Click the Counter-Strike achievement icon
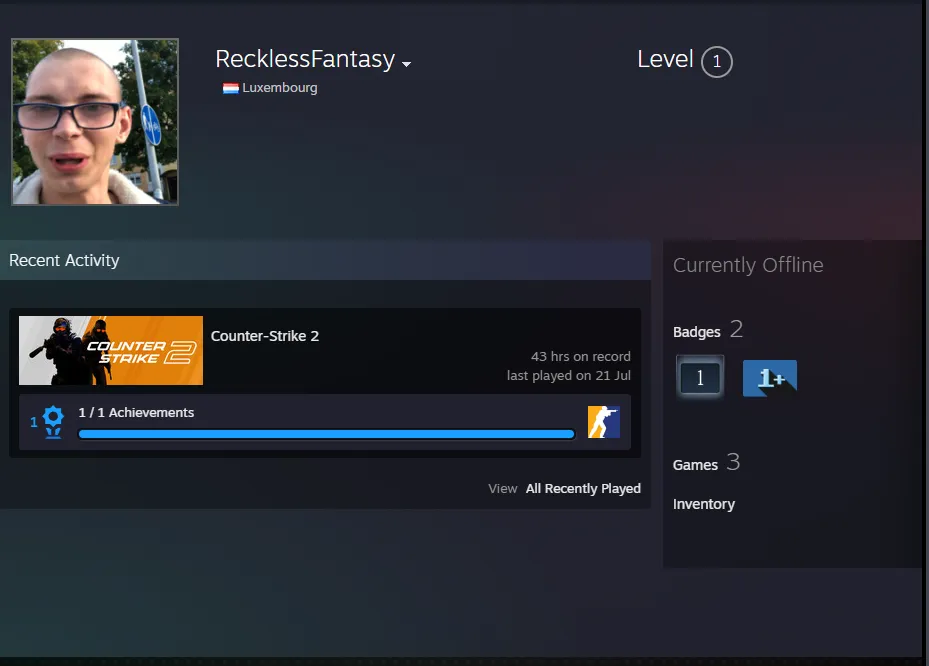 (x=604, y=422)
